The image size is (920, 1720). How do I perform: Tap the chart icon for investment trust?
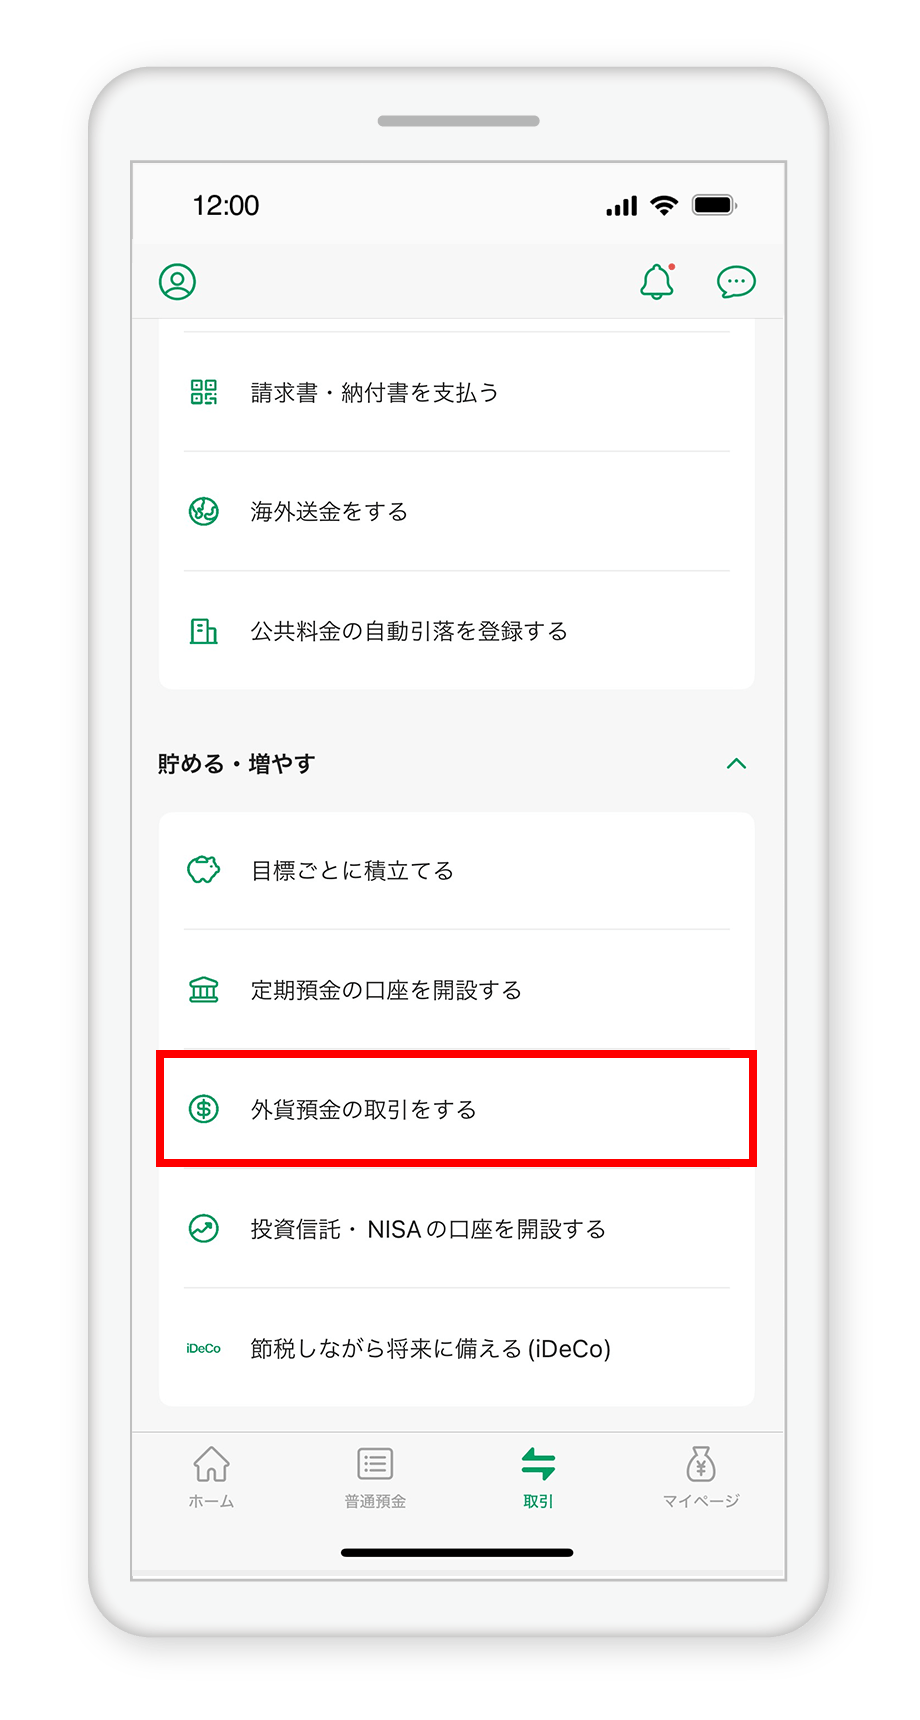coord(204,1228)
